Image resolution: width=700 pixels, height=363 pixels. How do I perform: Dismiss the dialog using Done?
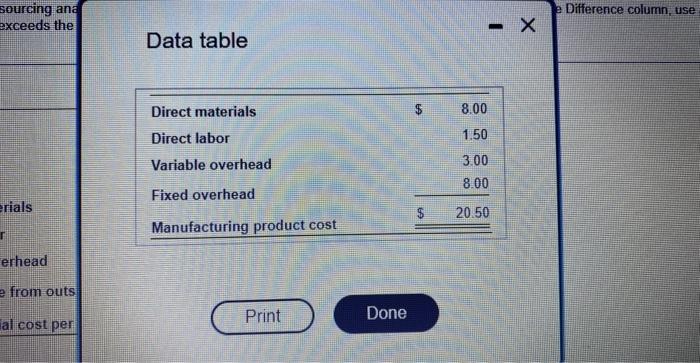[386, 313]
